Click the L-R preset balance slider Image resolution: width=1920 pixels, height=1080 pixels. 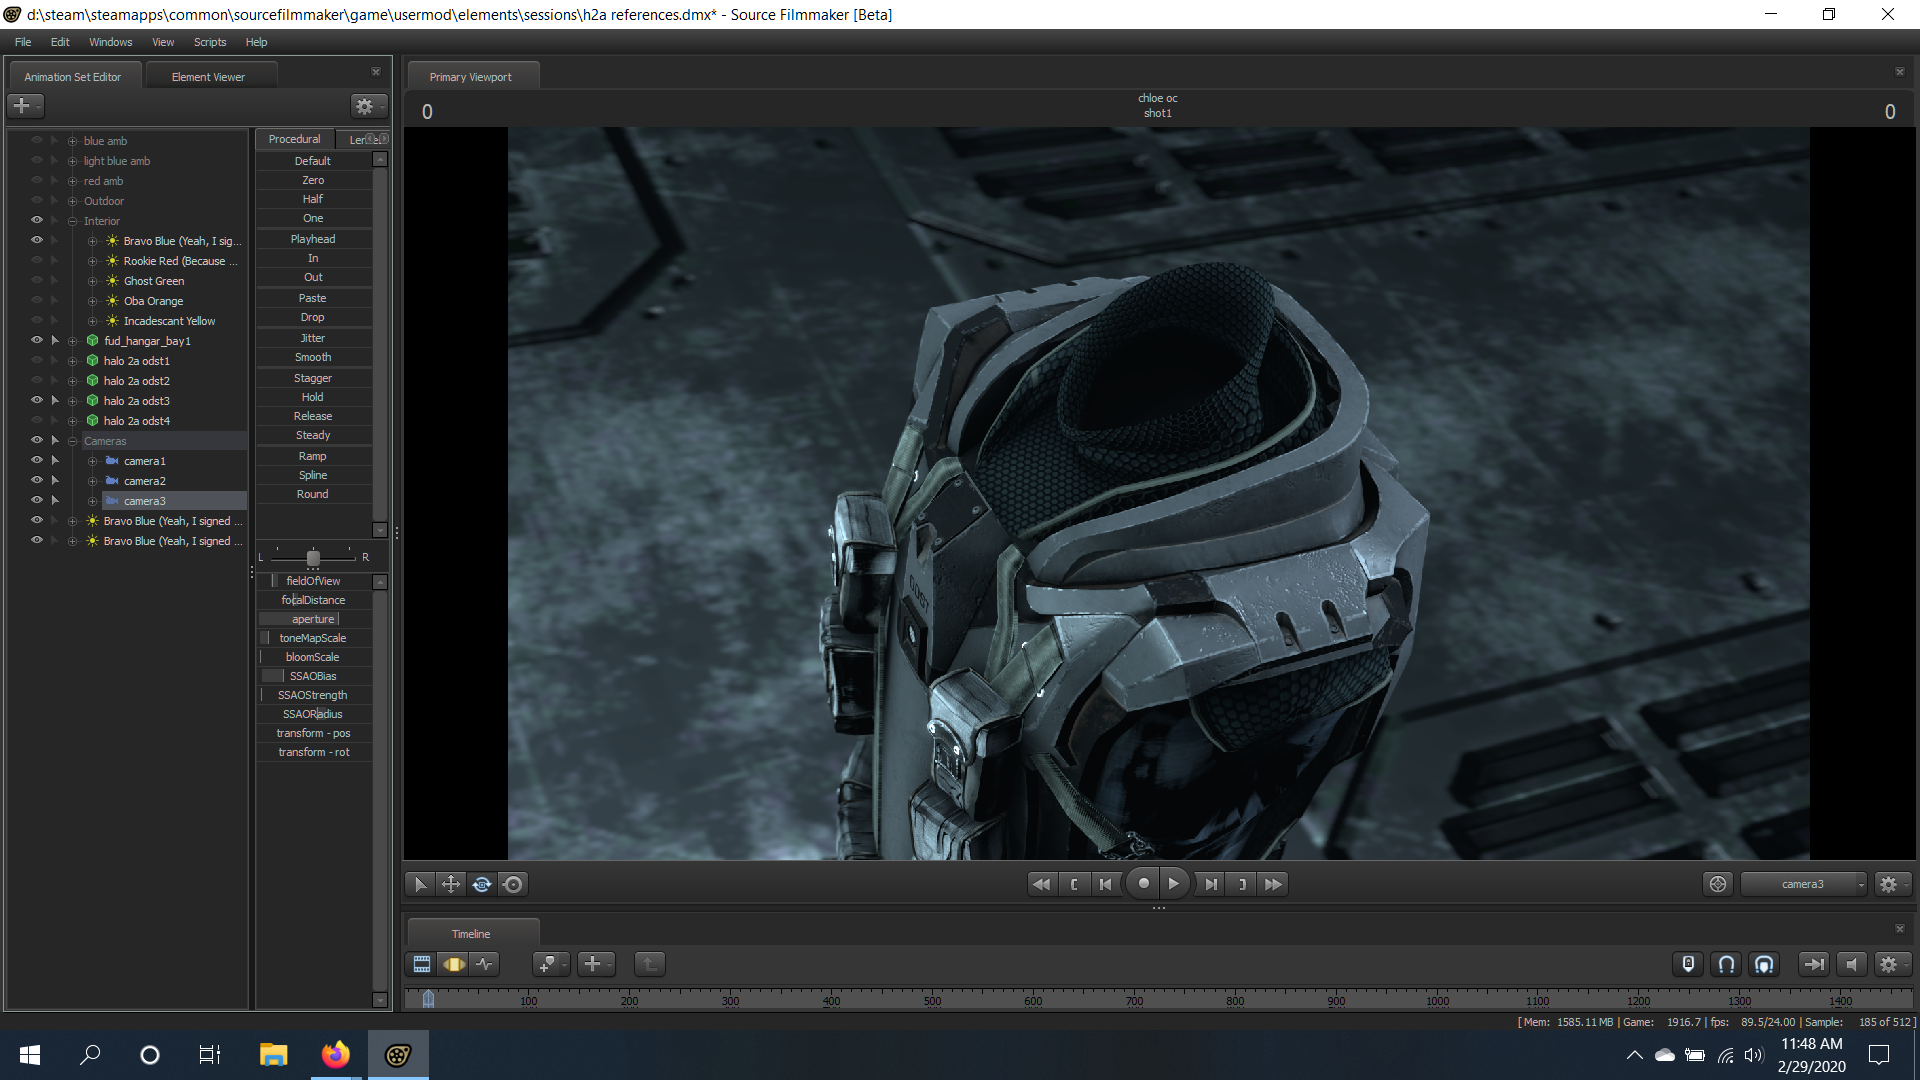(313, 557)
